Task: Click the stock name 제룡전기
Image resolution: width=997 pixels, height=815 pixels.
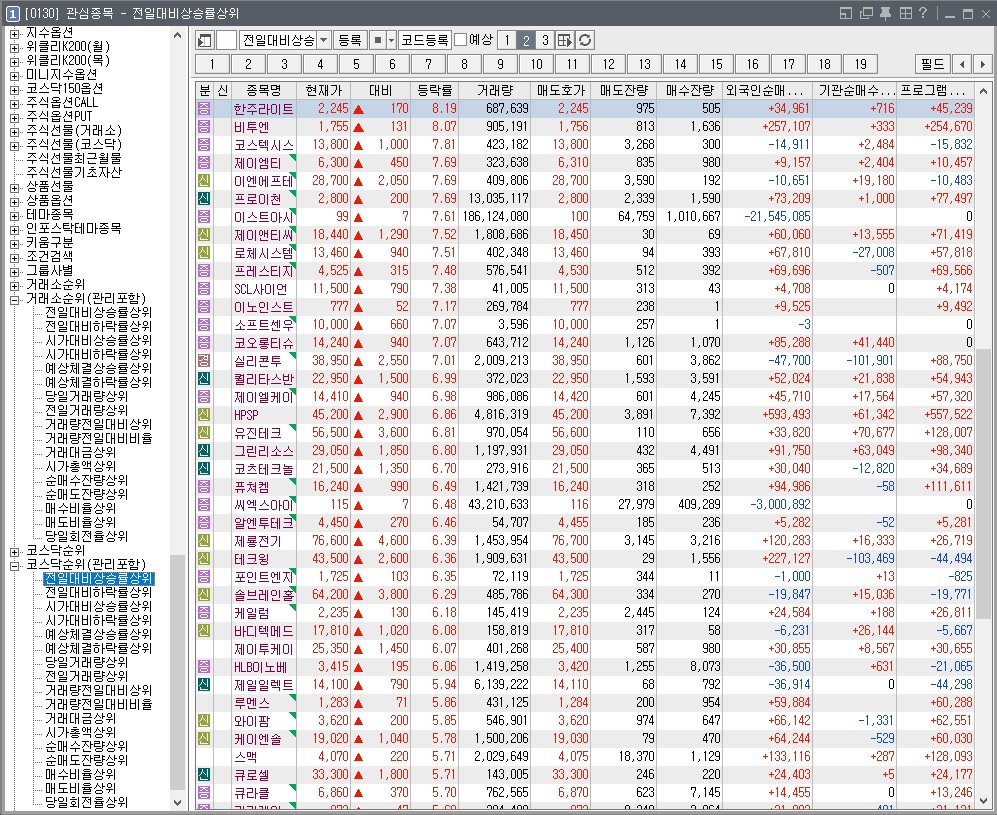Action: (257, 541)
